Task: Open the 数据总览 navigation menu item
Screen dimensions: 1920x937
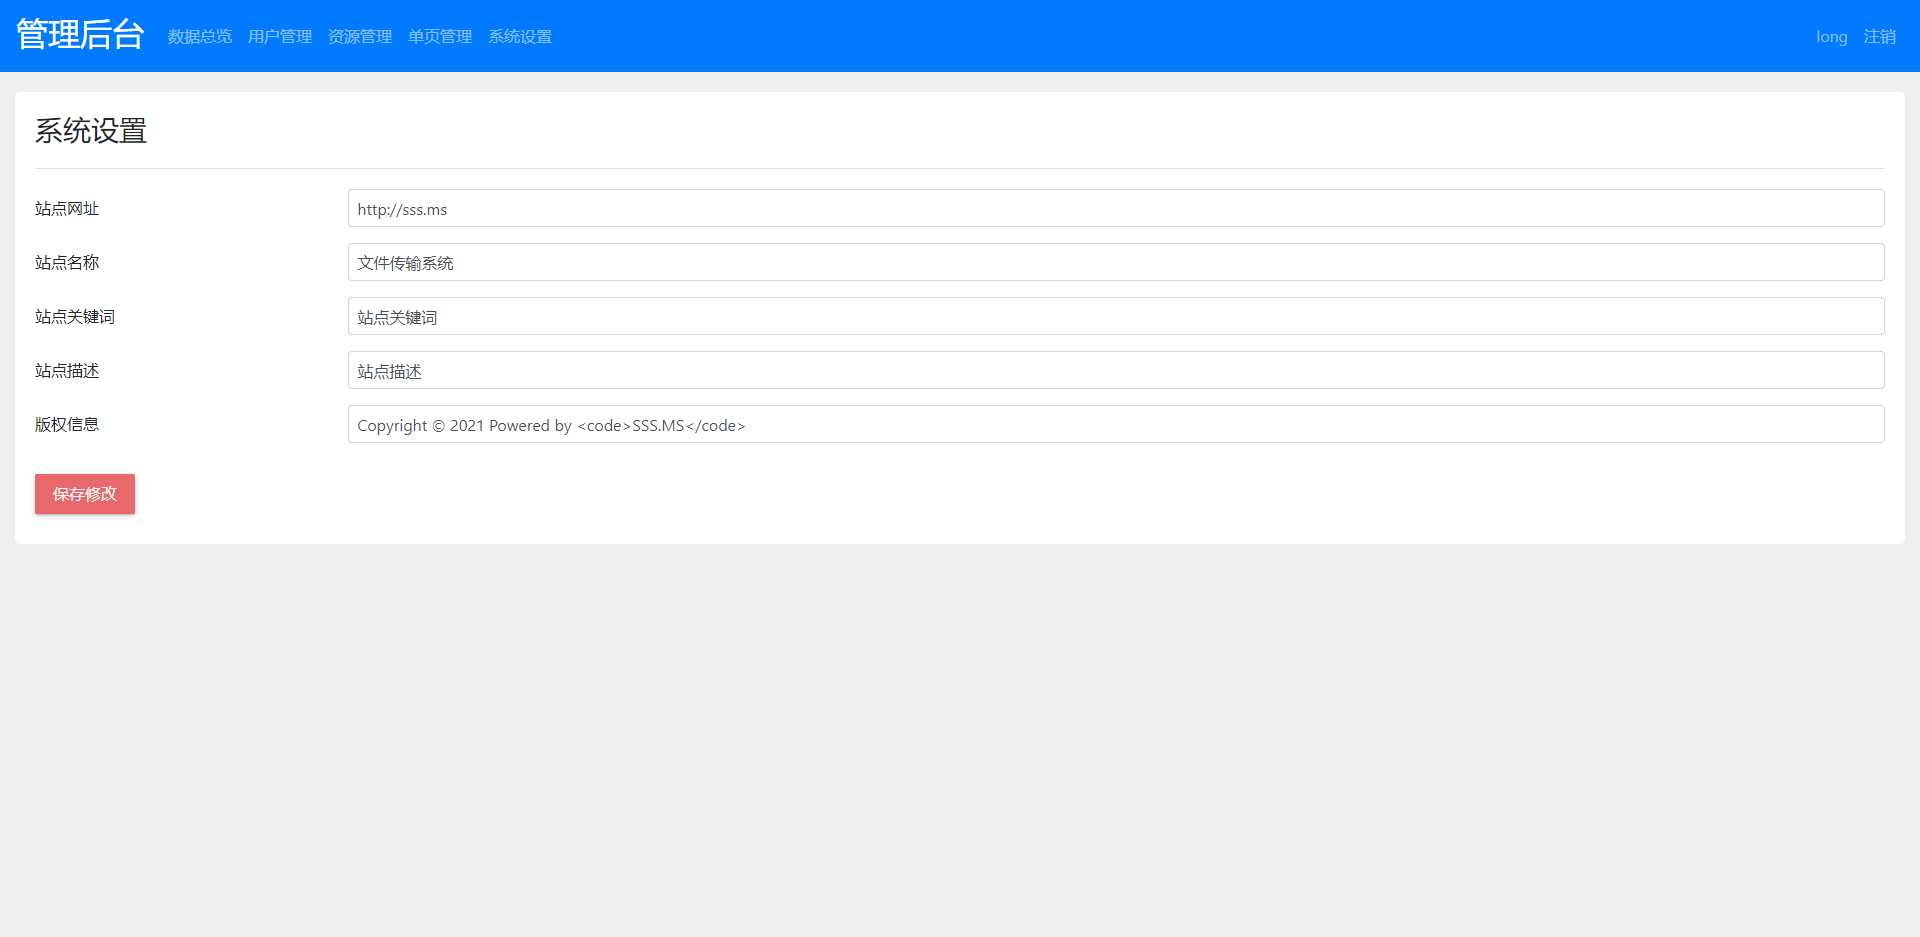Action: pos(200,37)
